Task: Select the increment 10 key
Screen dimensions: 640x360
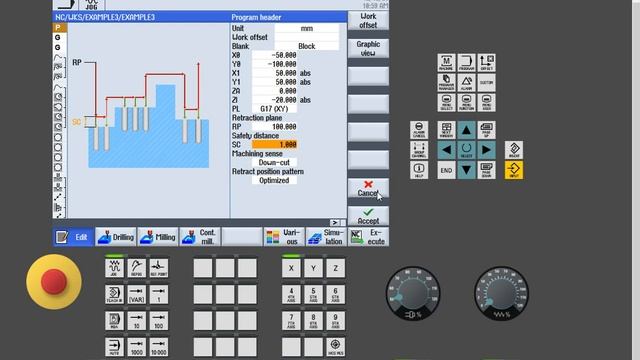Action: (x=136, y=321)
